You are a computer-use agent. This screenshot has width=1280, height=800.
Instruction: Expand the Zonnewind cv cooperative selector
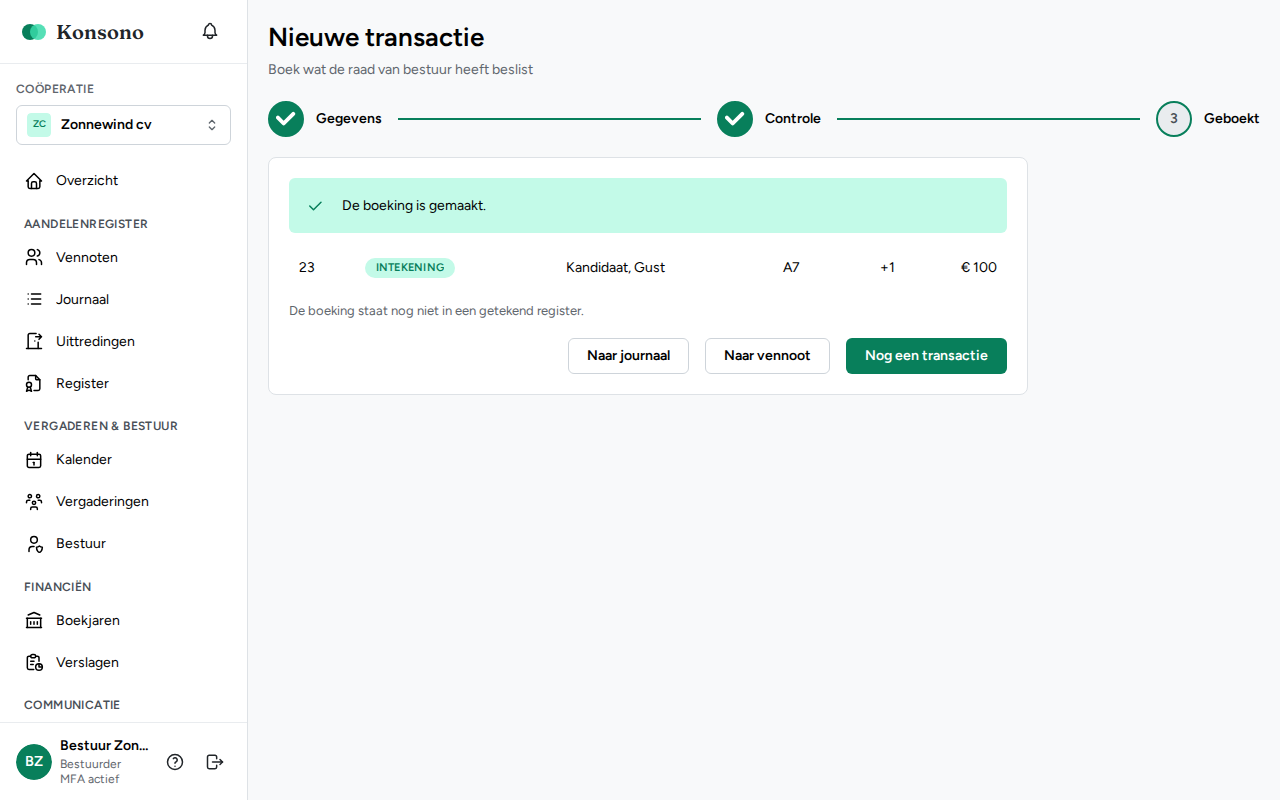click(123, 125)
